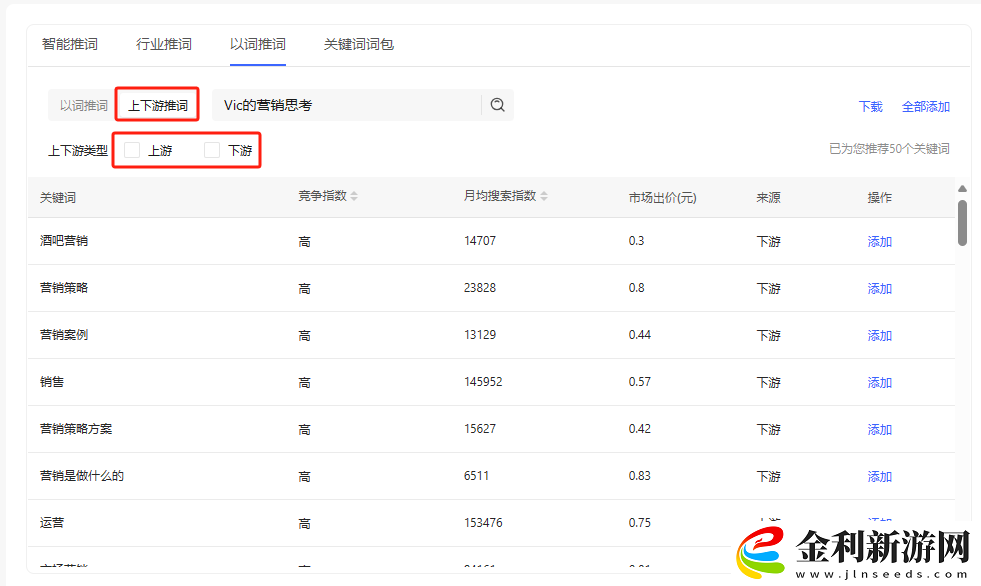Image resolution: width=981 pixels, height=586 pixels.
Task: Add keyword 营销案例
Action: [879, 335]
